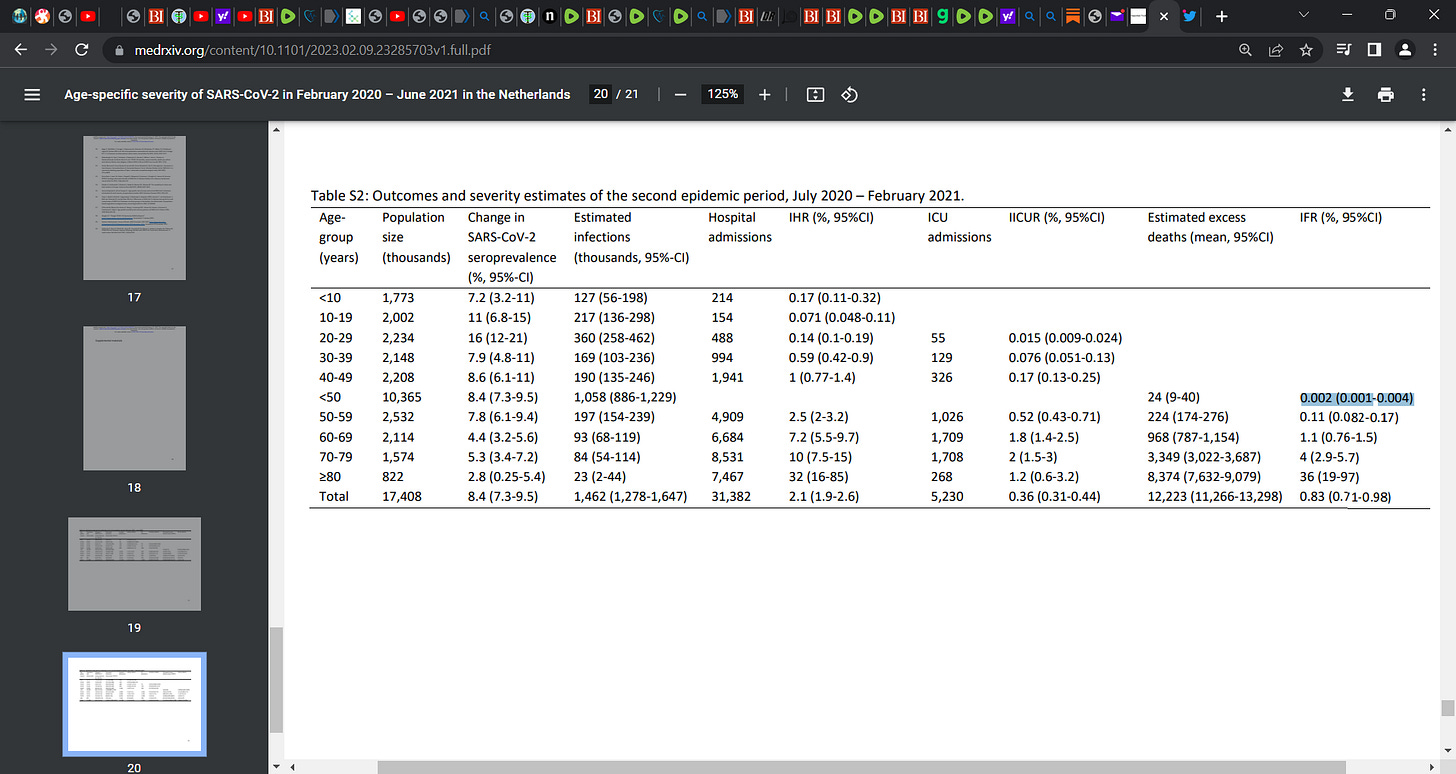
Task: Click the IFR (%, 95%CI) column header
Action: [x=1340, y=217]
